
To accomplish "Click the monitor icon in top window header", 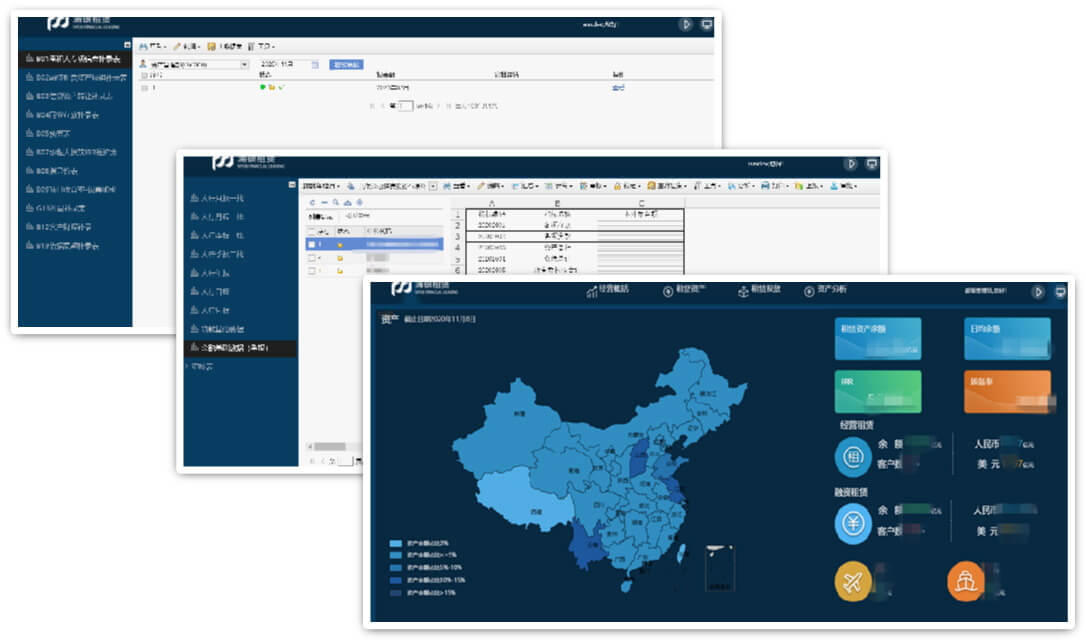I will tap(706, 25).
